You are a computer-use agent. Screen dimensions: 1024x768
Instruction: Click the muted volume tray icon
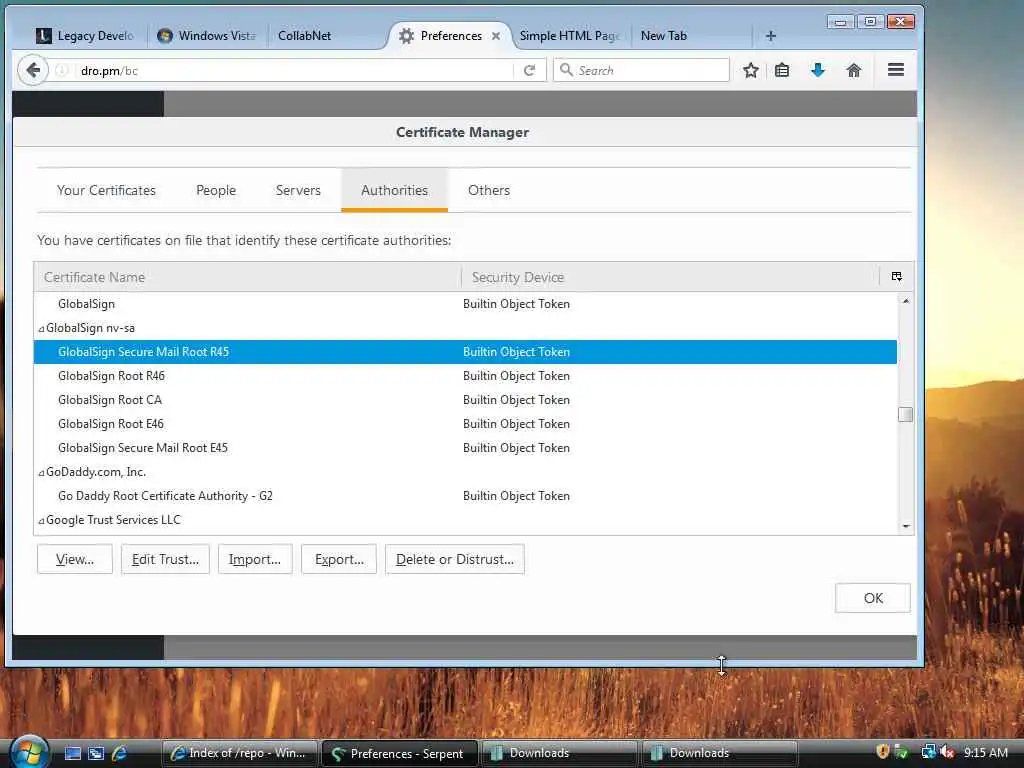[947, 752]
